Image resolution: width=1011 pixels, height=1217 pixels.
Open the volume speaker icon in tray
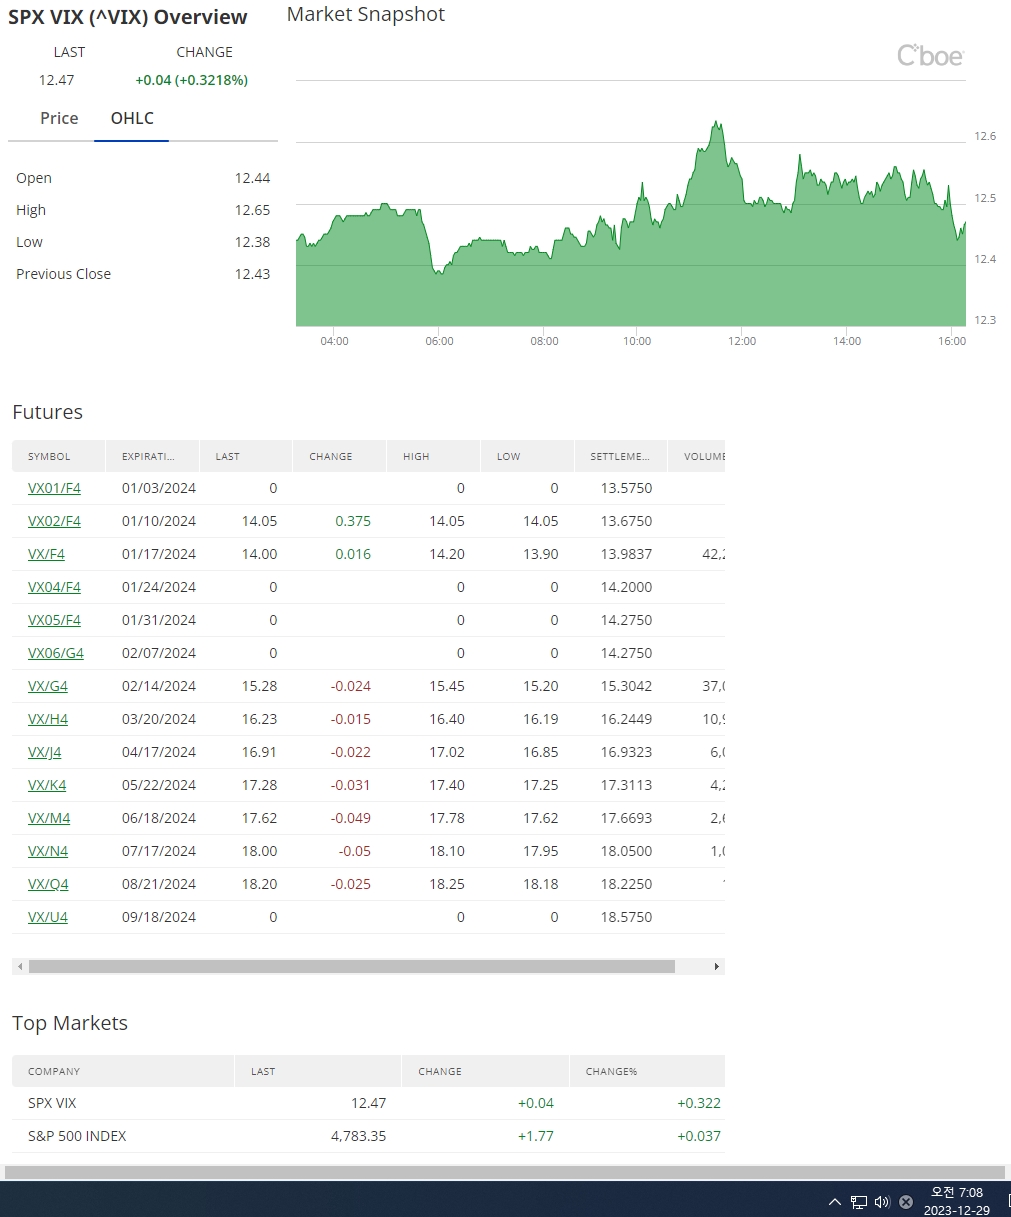click(x=882, y=1202)
